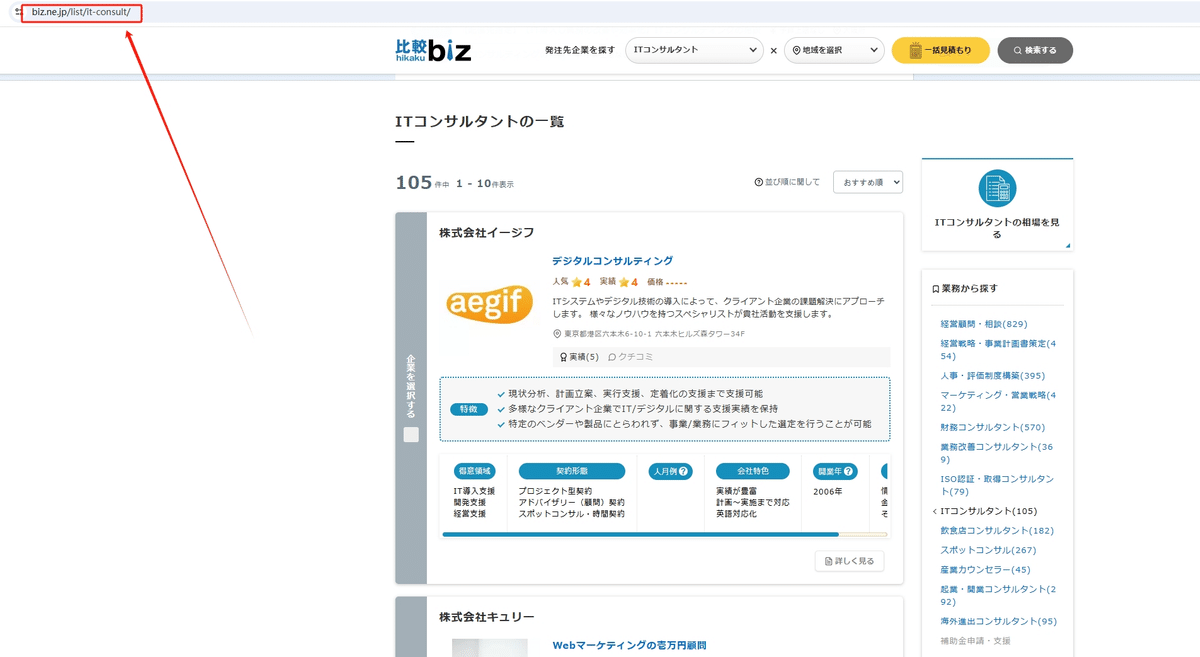The image size is (1200, 657).
Task: Click the 詳しく見る button for イージフ
Action: pyautogui.click(x=849, y=561)
